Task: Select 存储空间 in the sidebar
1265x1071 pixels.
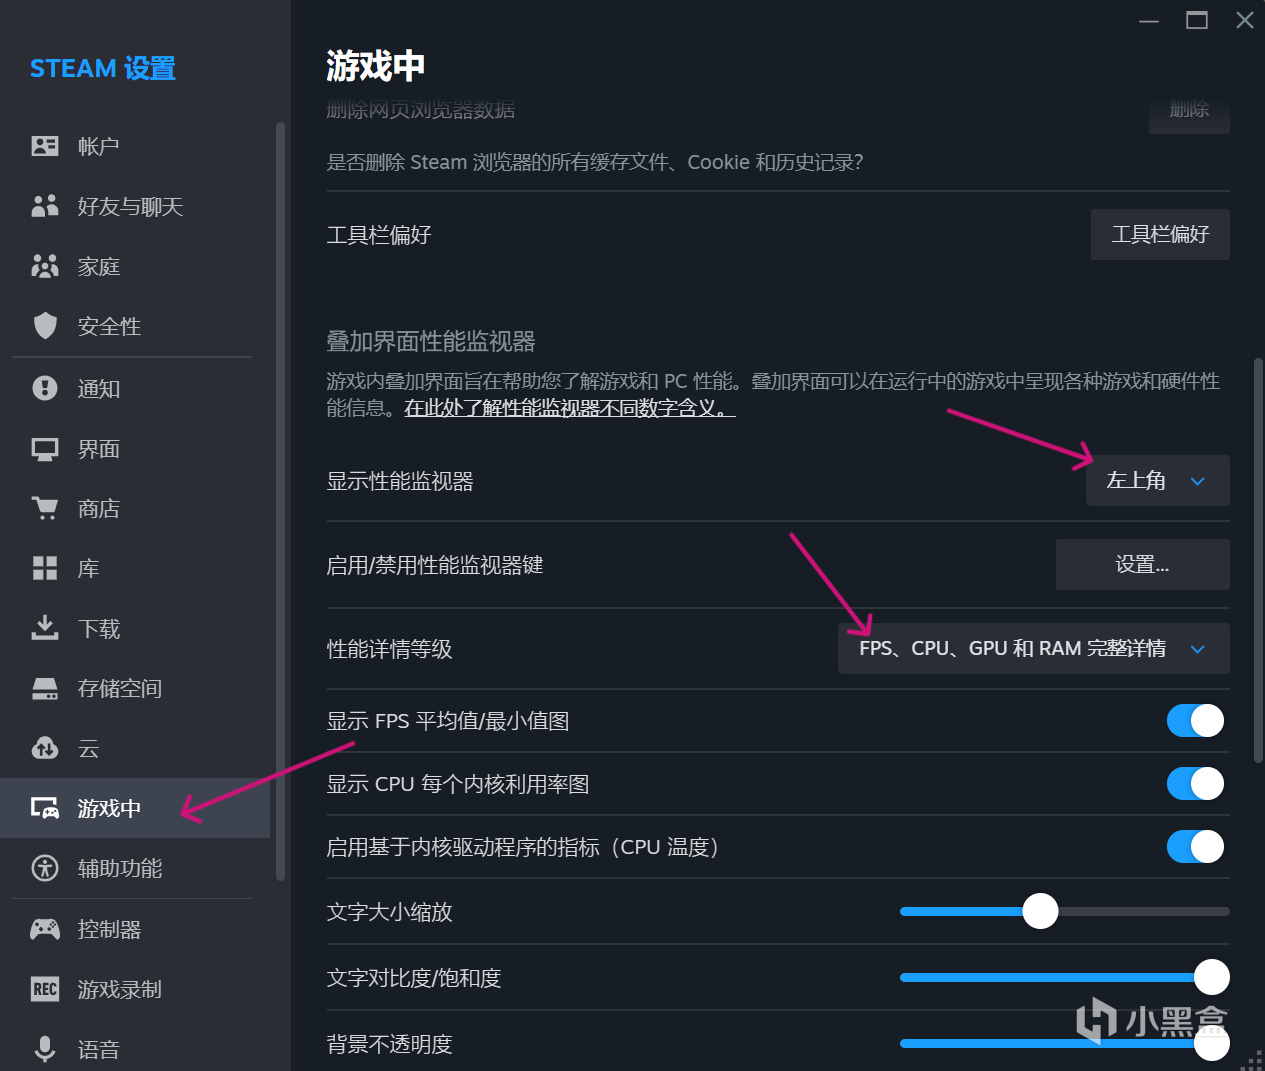Action: point(135,688)
